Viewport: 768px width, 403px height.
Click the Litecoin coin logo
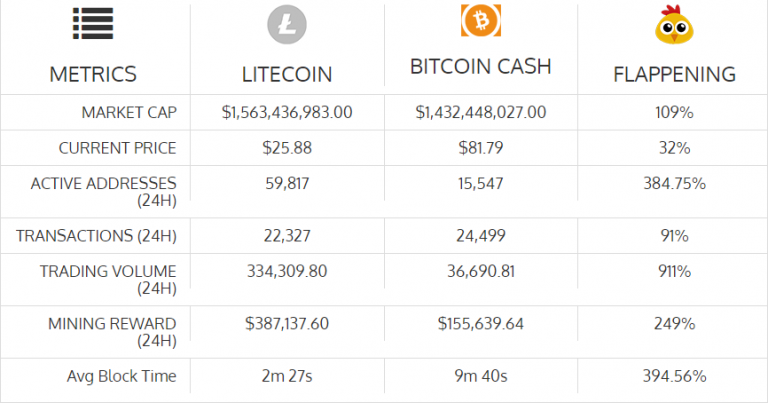pos(287,24)
